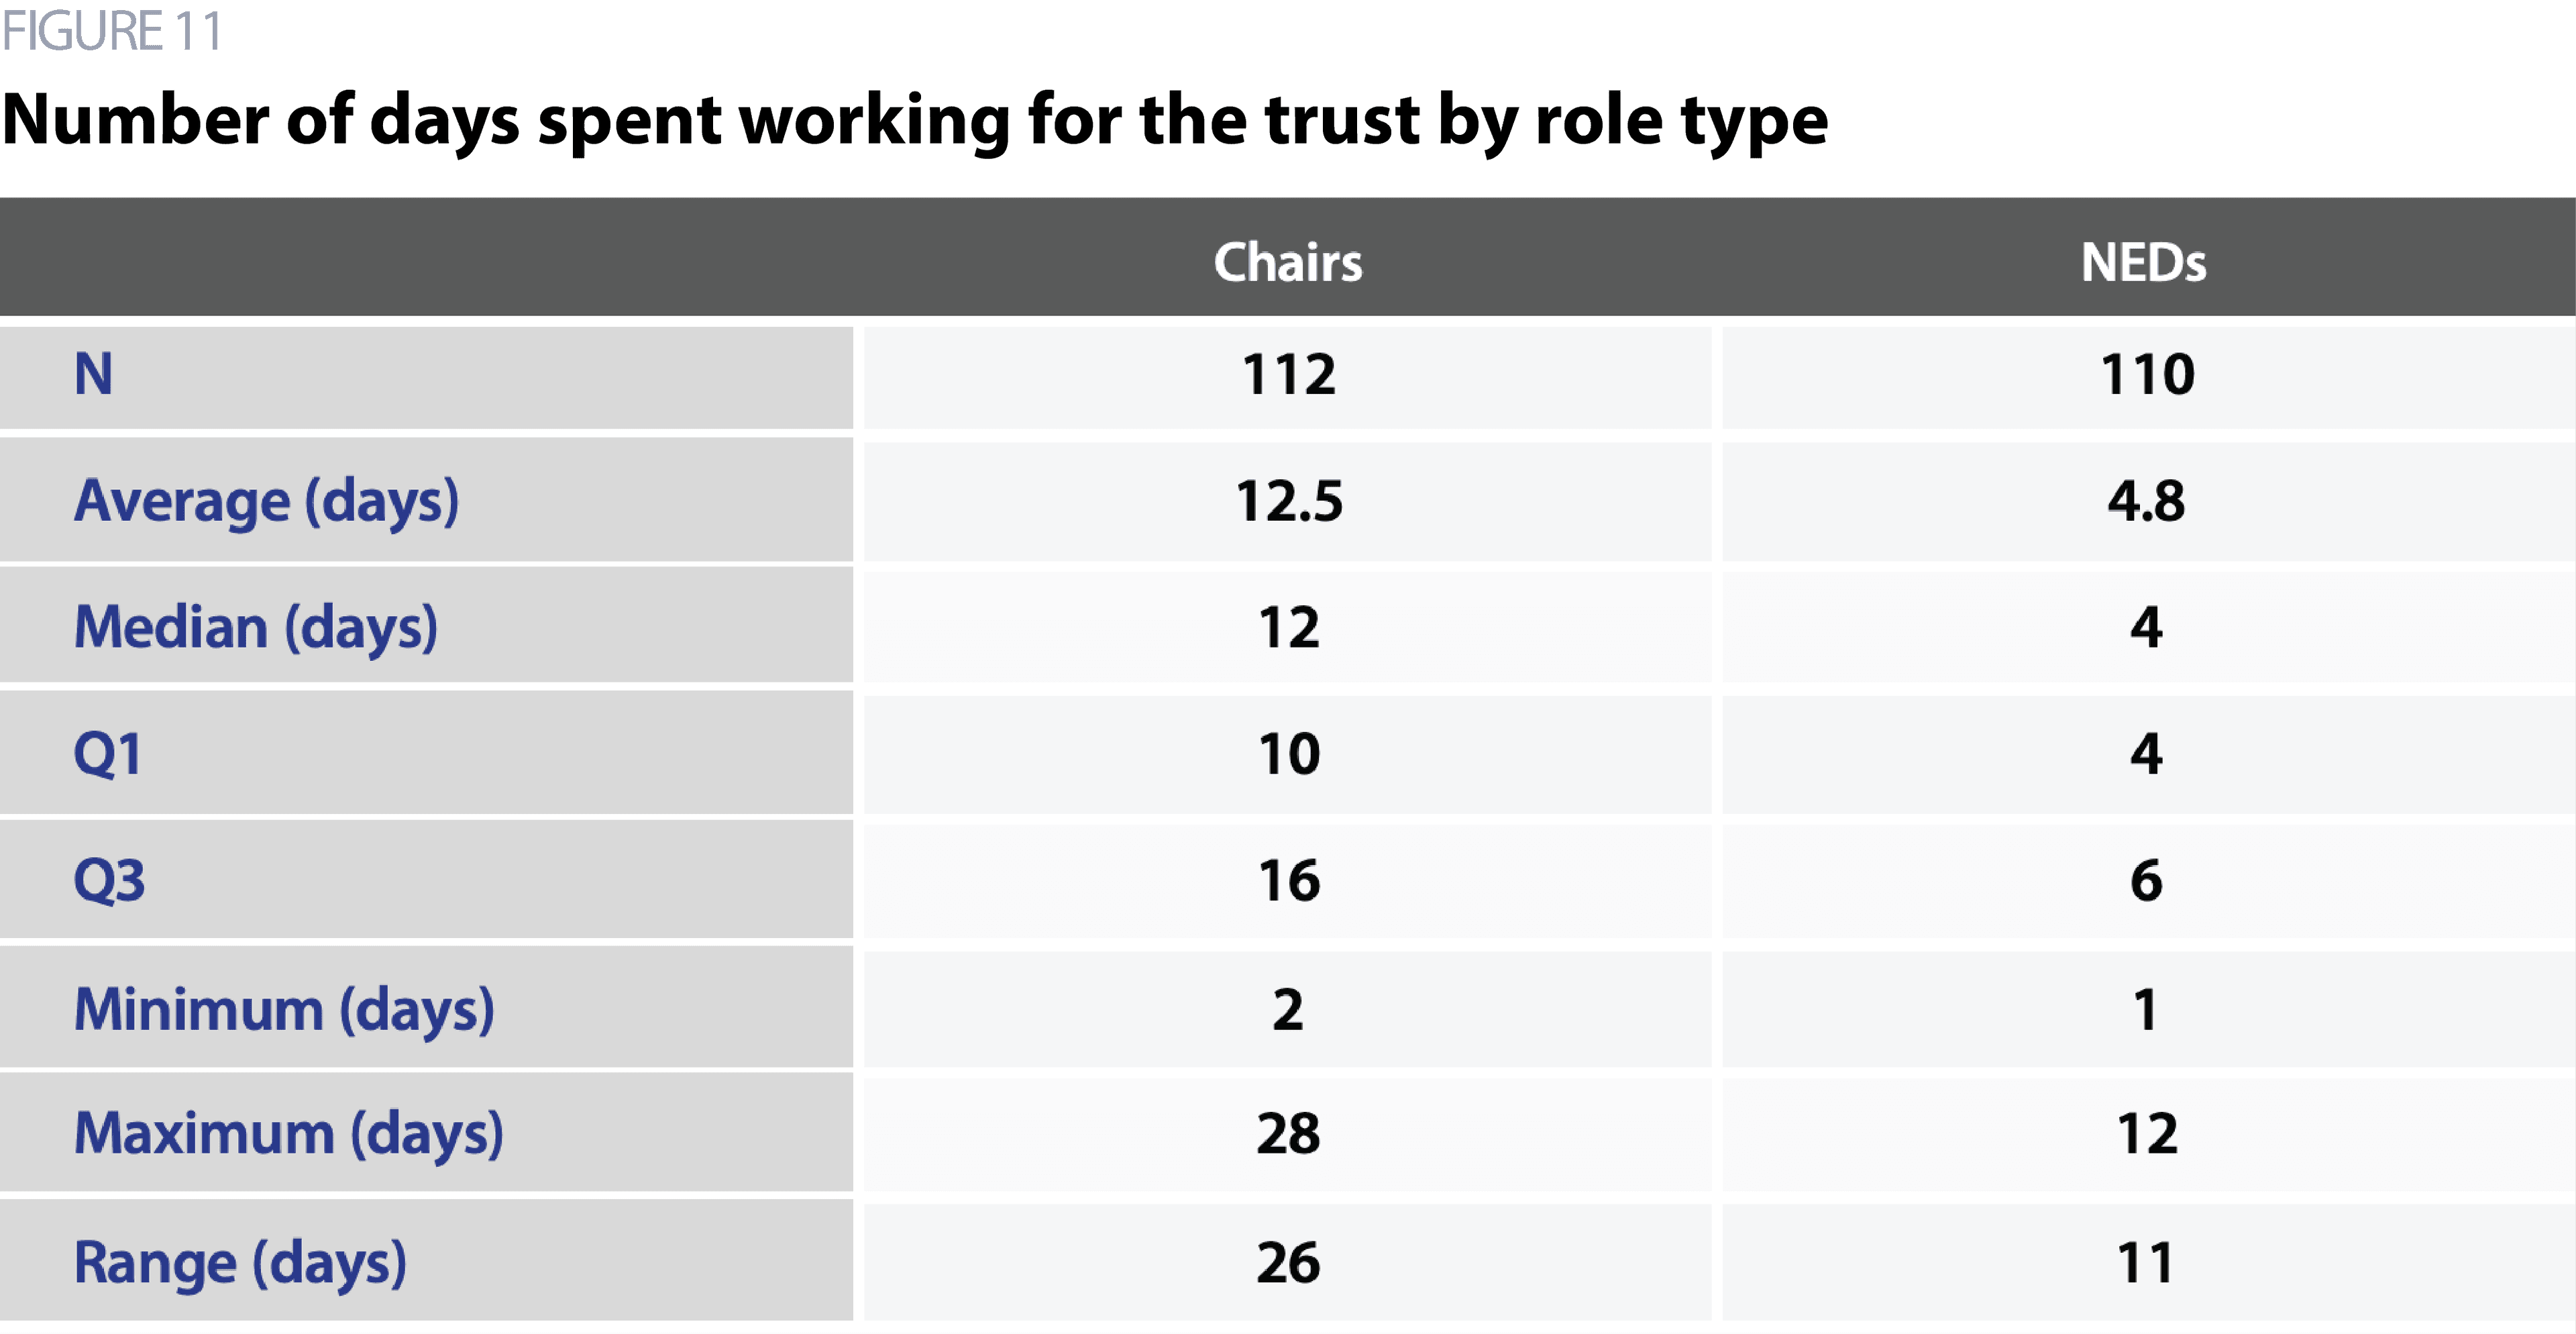Click the Median (days) row label
This screenshot has height=1334, width=2576.
256,628
